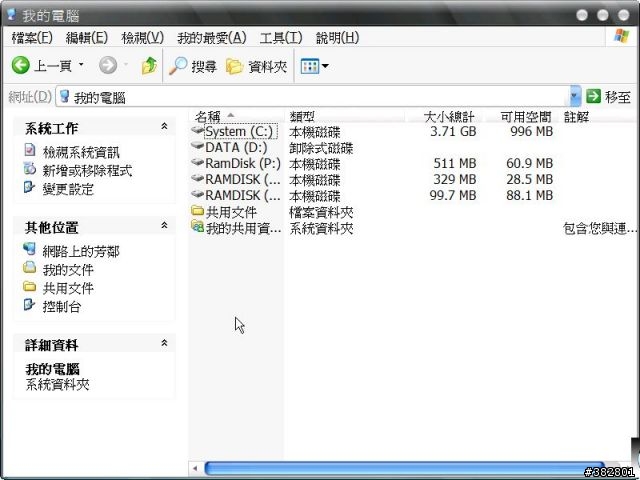Sort by the 可用空間 column header
The height and width of the screenshot is (480, 640).
[x=523, y=117]
